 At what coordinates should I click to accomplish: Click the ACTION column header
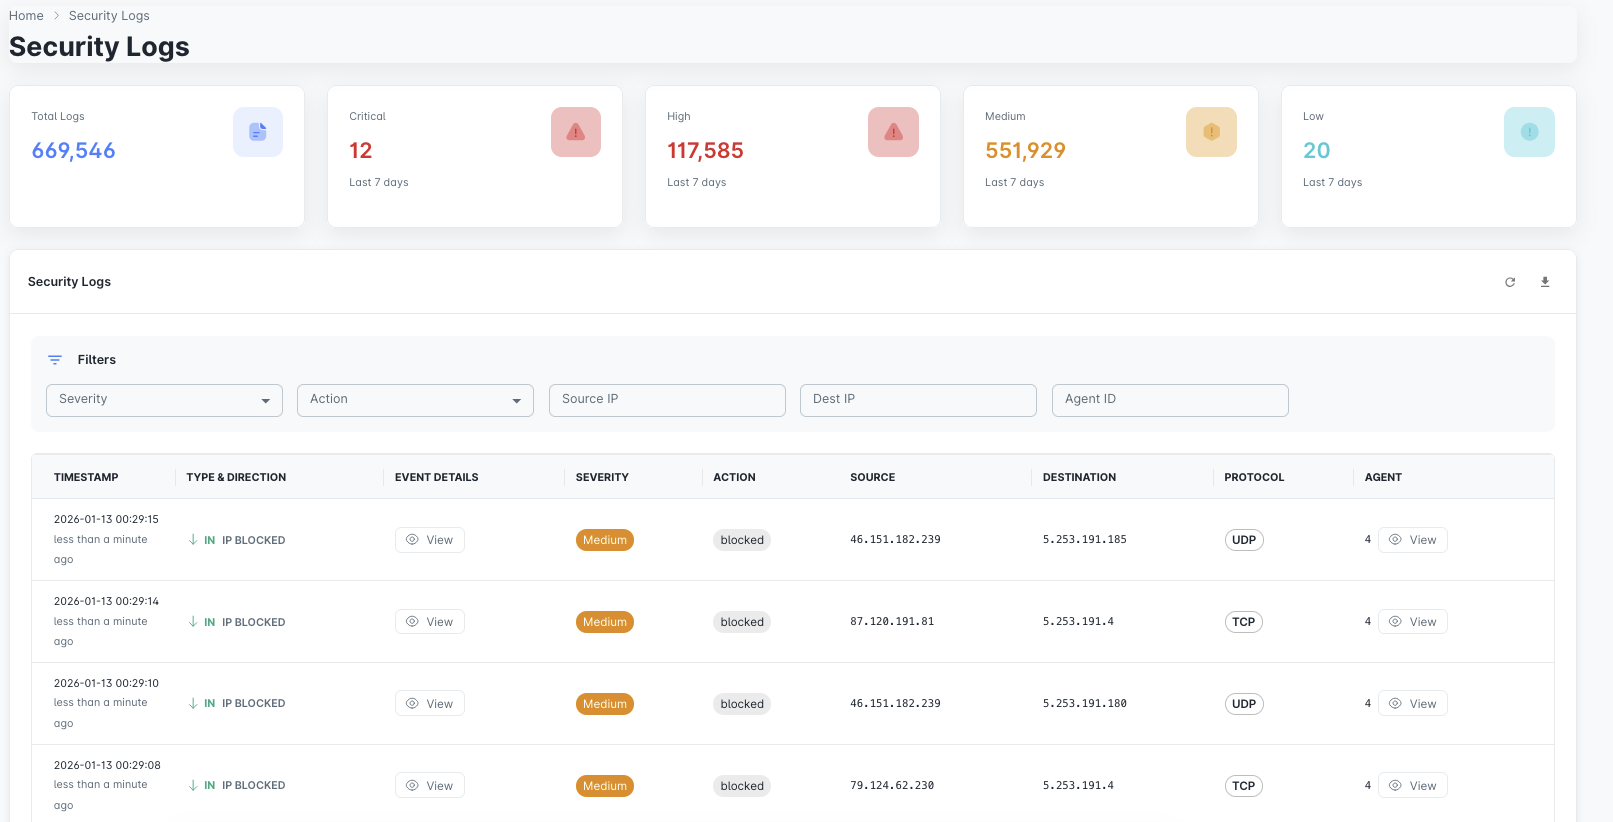point(734,478)
